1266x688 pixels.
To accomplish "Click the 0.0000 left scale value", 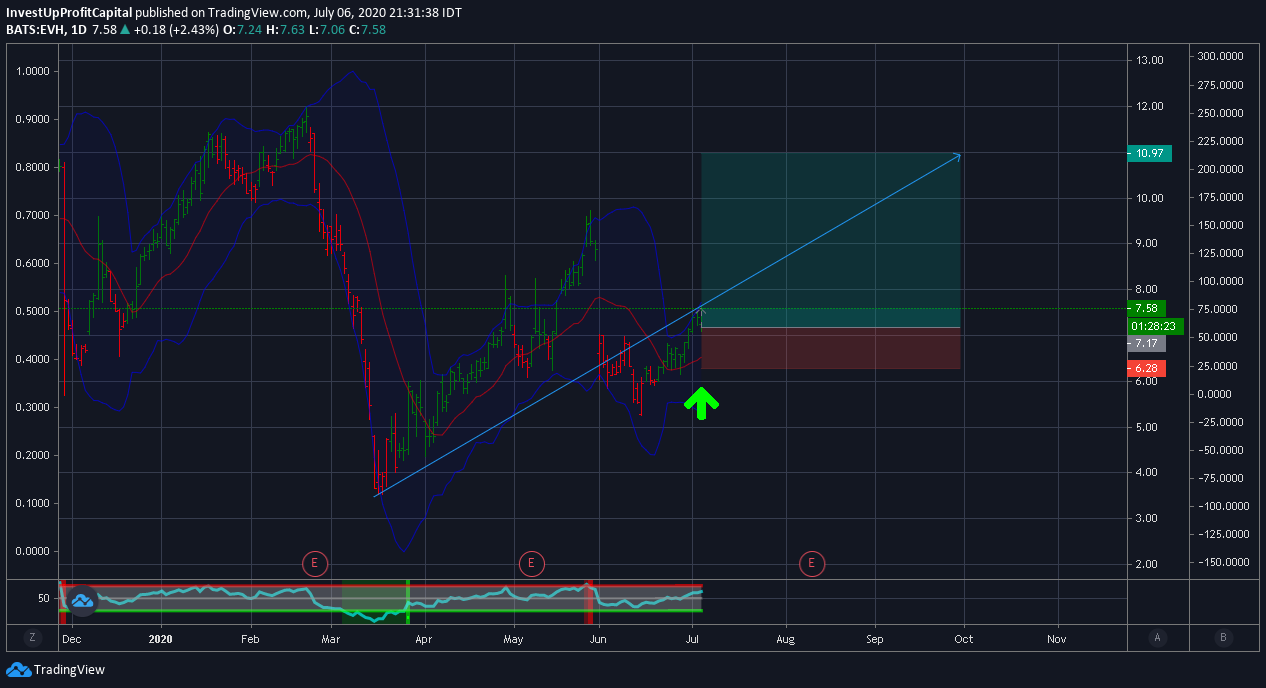I will pos(34,551).
